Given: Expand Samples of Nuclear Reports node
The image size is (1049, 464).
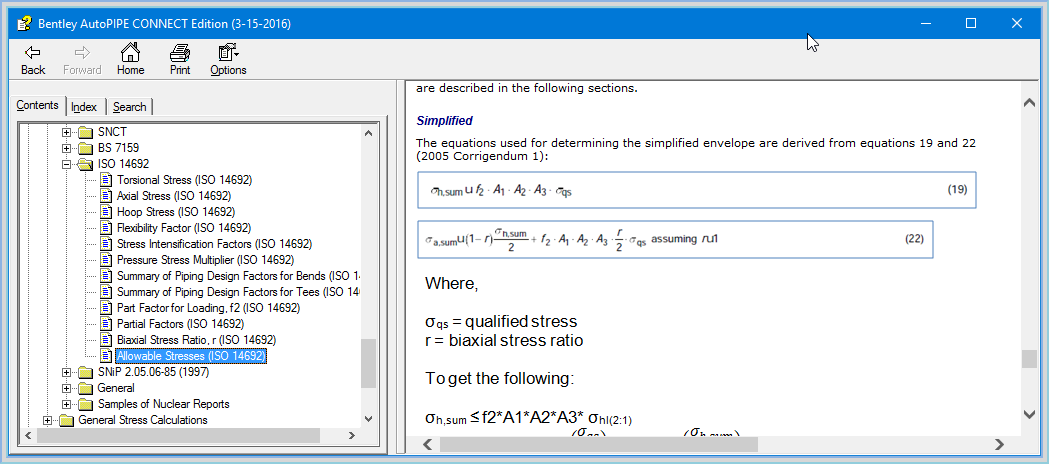Looking at the screenshot, I should click(x=66, y=404).
